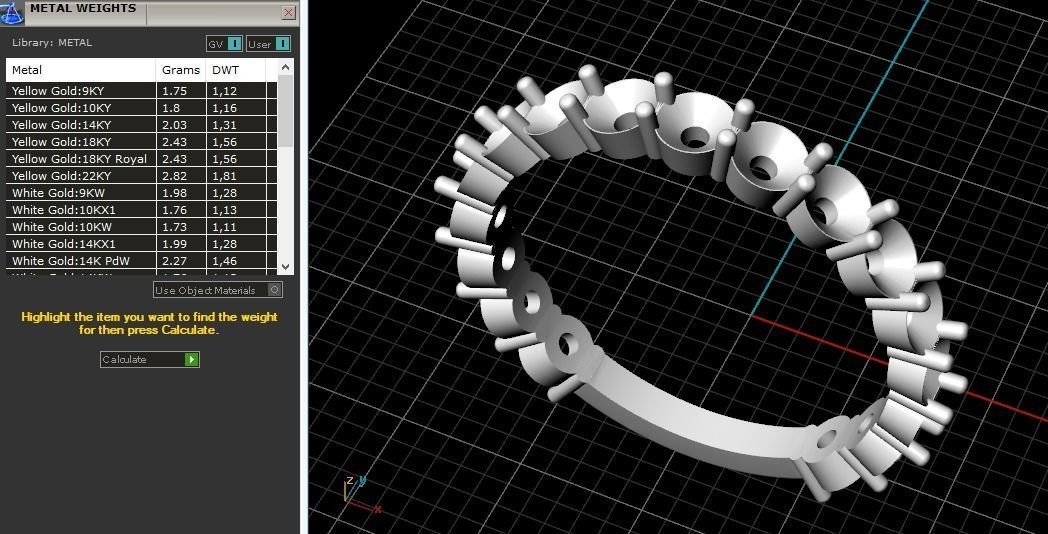Sort by the Grams column header

pos(181,70)
